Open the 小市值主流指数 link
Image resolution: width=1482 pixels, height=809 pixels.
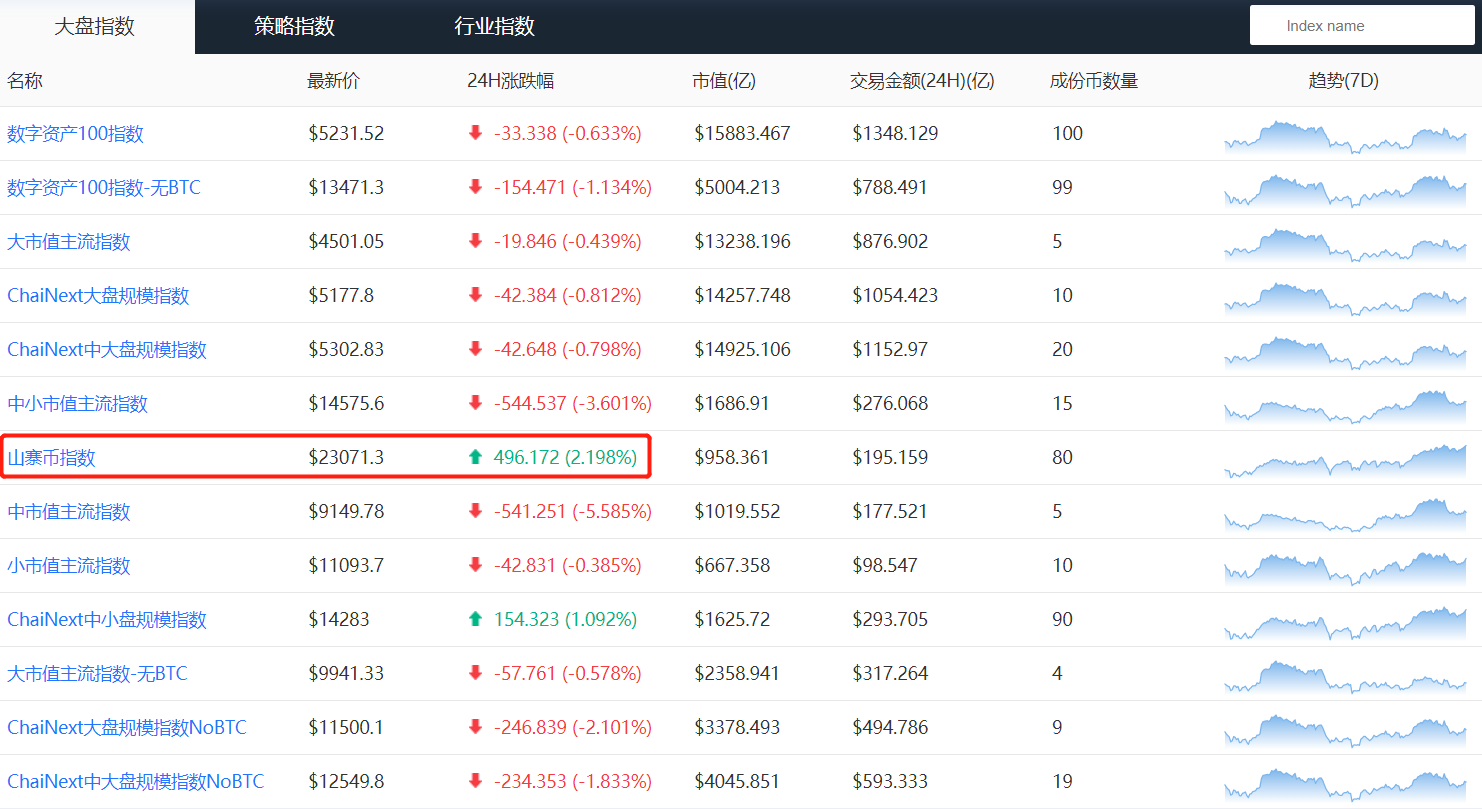(x=69, y=566)
